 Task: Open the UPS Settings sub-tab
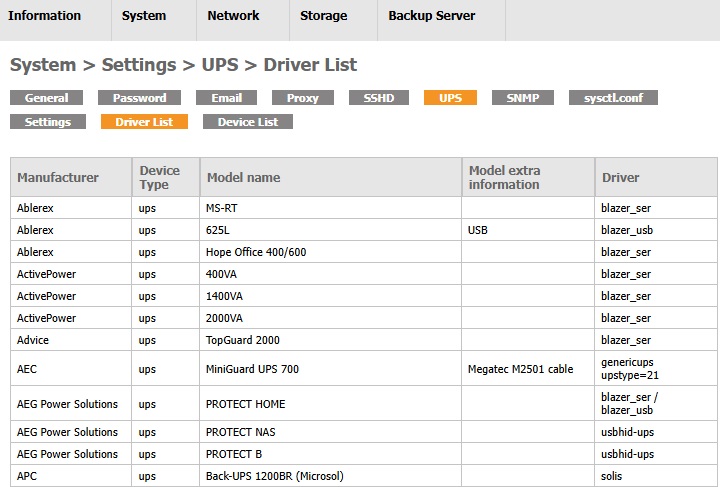point(48,122)
